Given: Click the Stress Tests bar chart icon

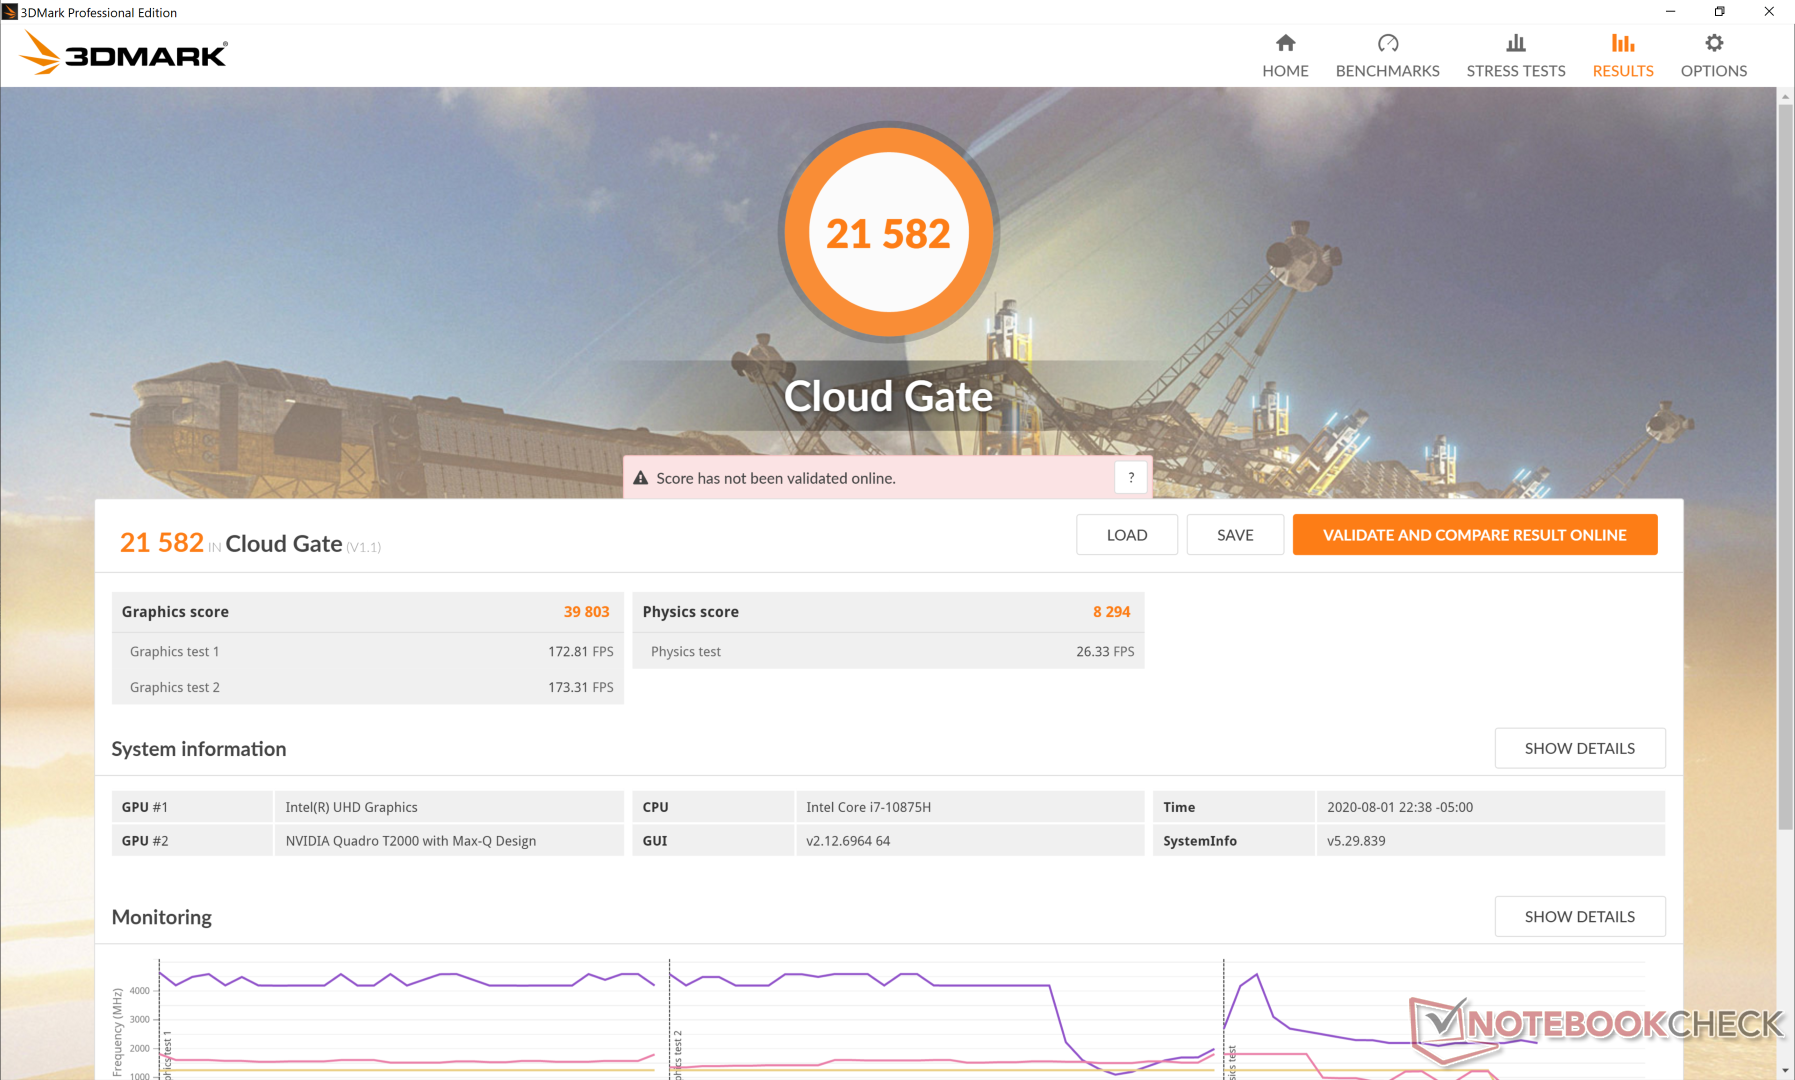Looking at the screenshot, I should coord(1516,43).
